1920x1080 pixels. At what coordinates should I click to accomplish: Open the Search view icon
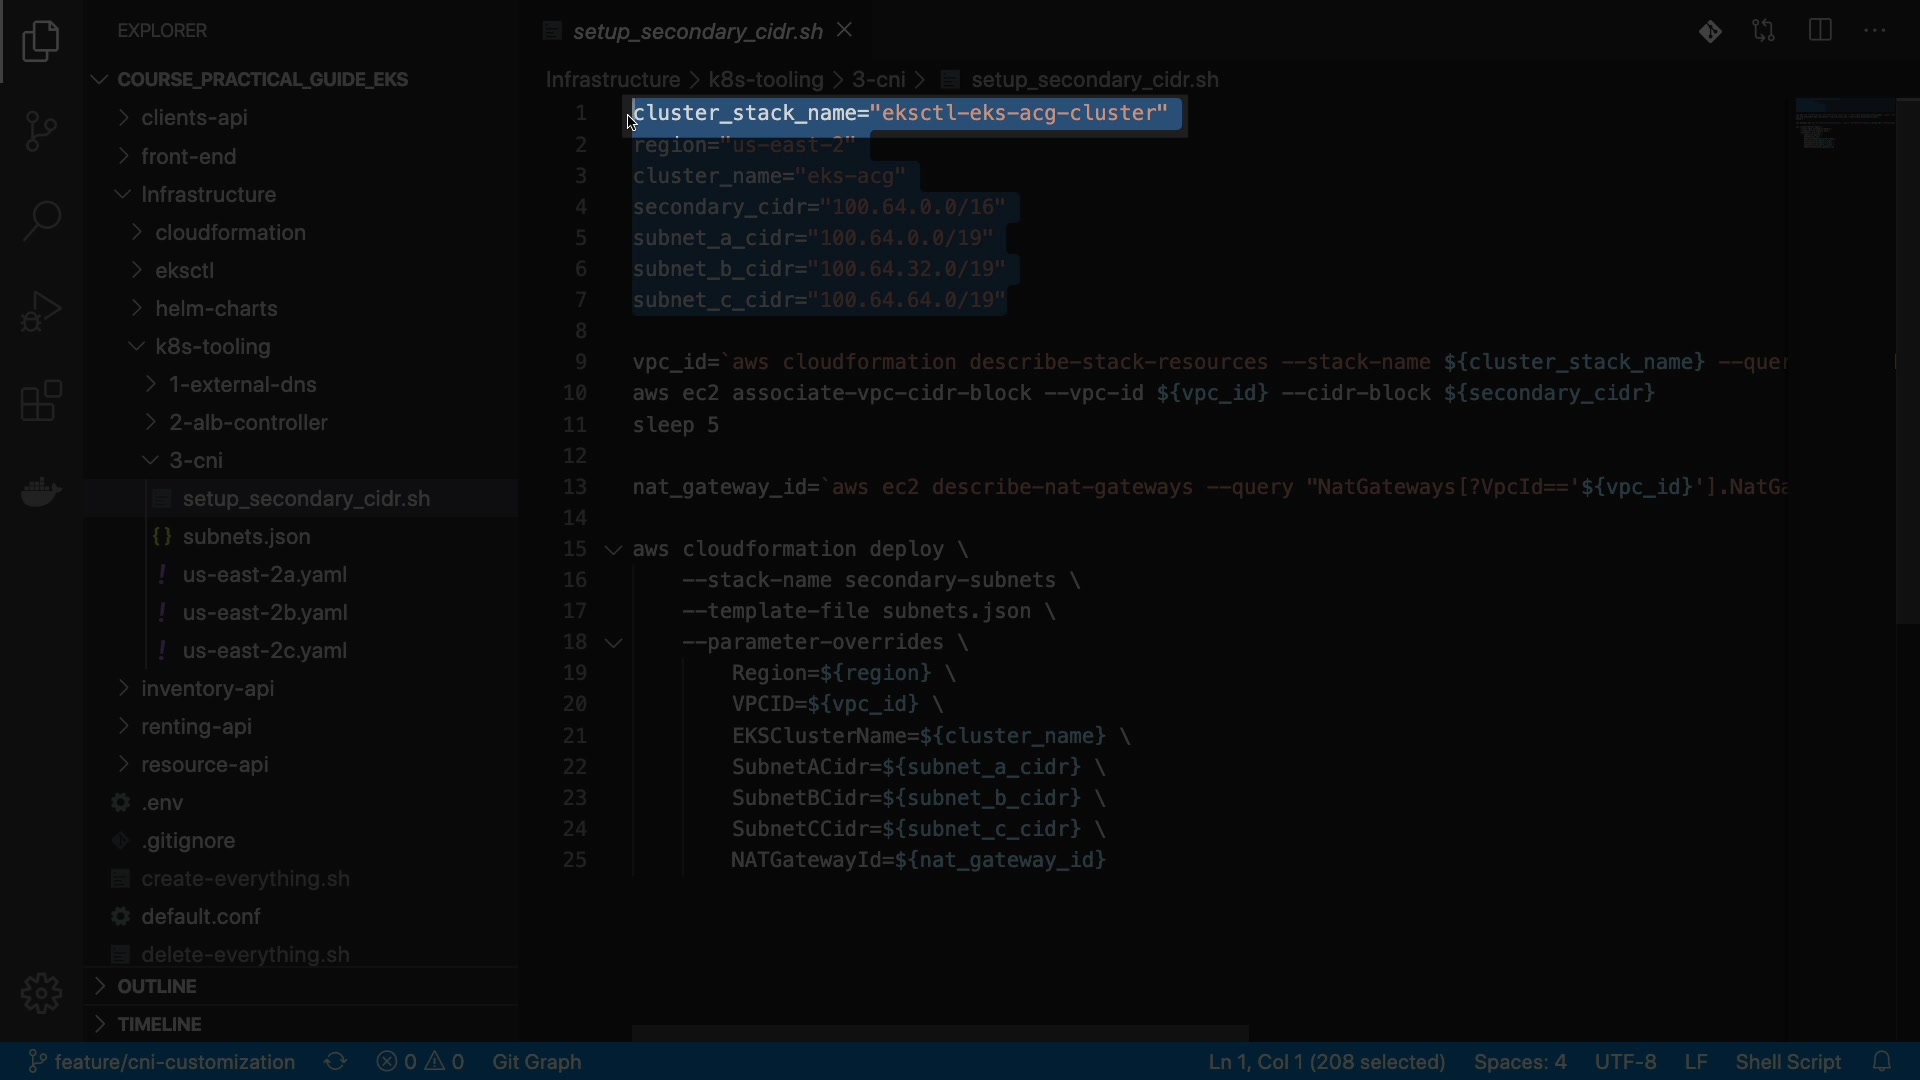tap(41, 220)
